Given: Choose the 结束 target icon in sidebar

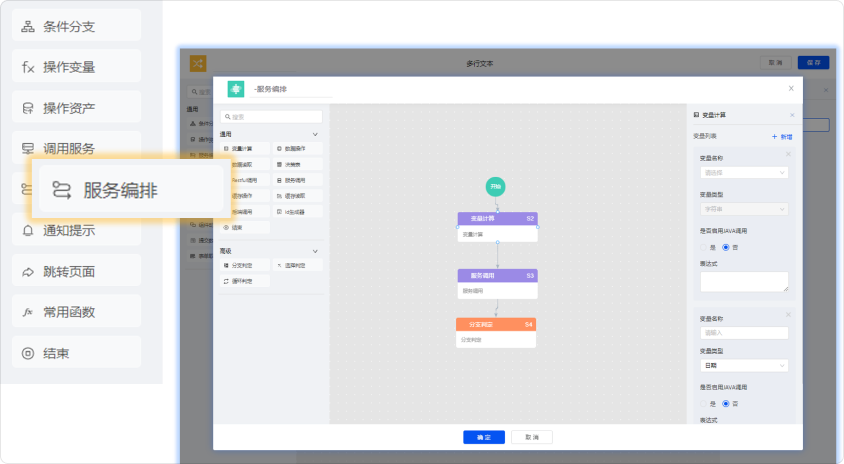Looking at the screenshot, I should coord(28,353).
